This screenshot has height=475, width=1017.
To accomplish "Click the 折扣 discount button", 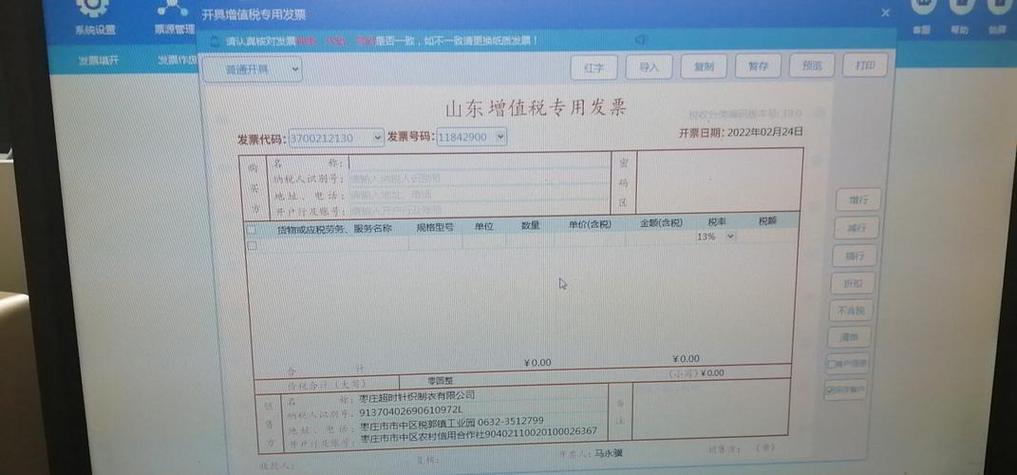I will tap(853, 284).
